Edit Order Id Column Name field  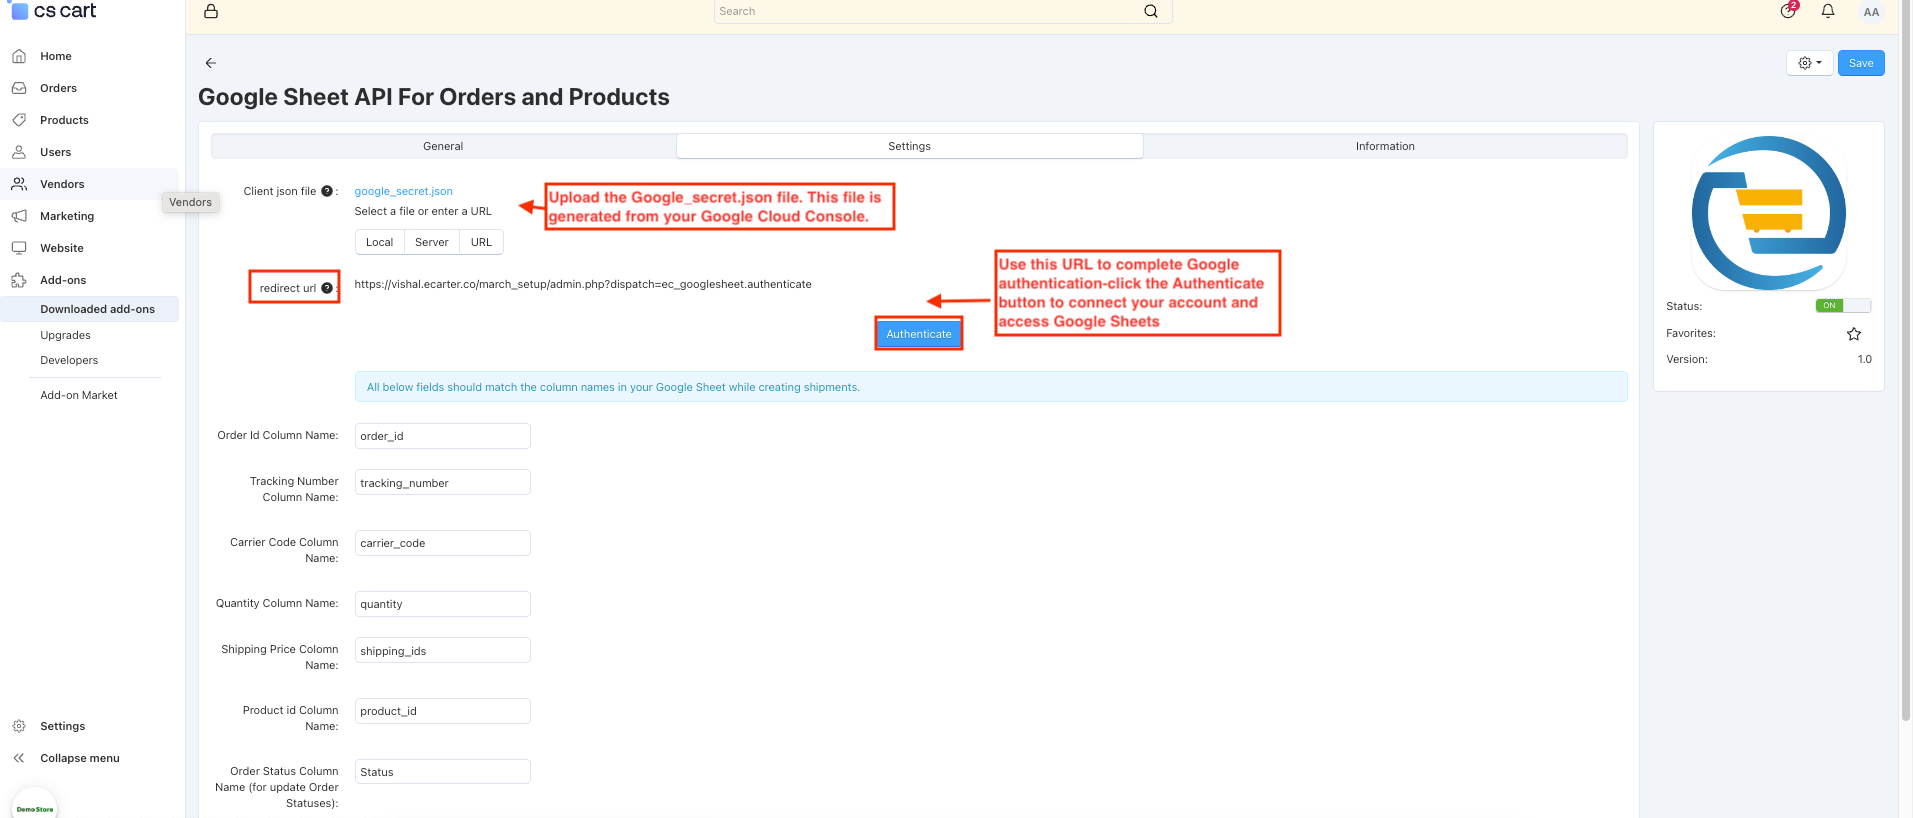click(443, 436)
